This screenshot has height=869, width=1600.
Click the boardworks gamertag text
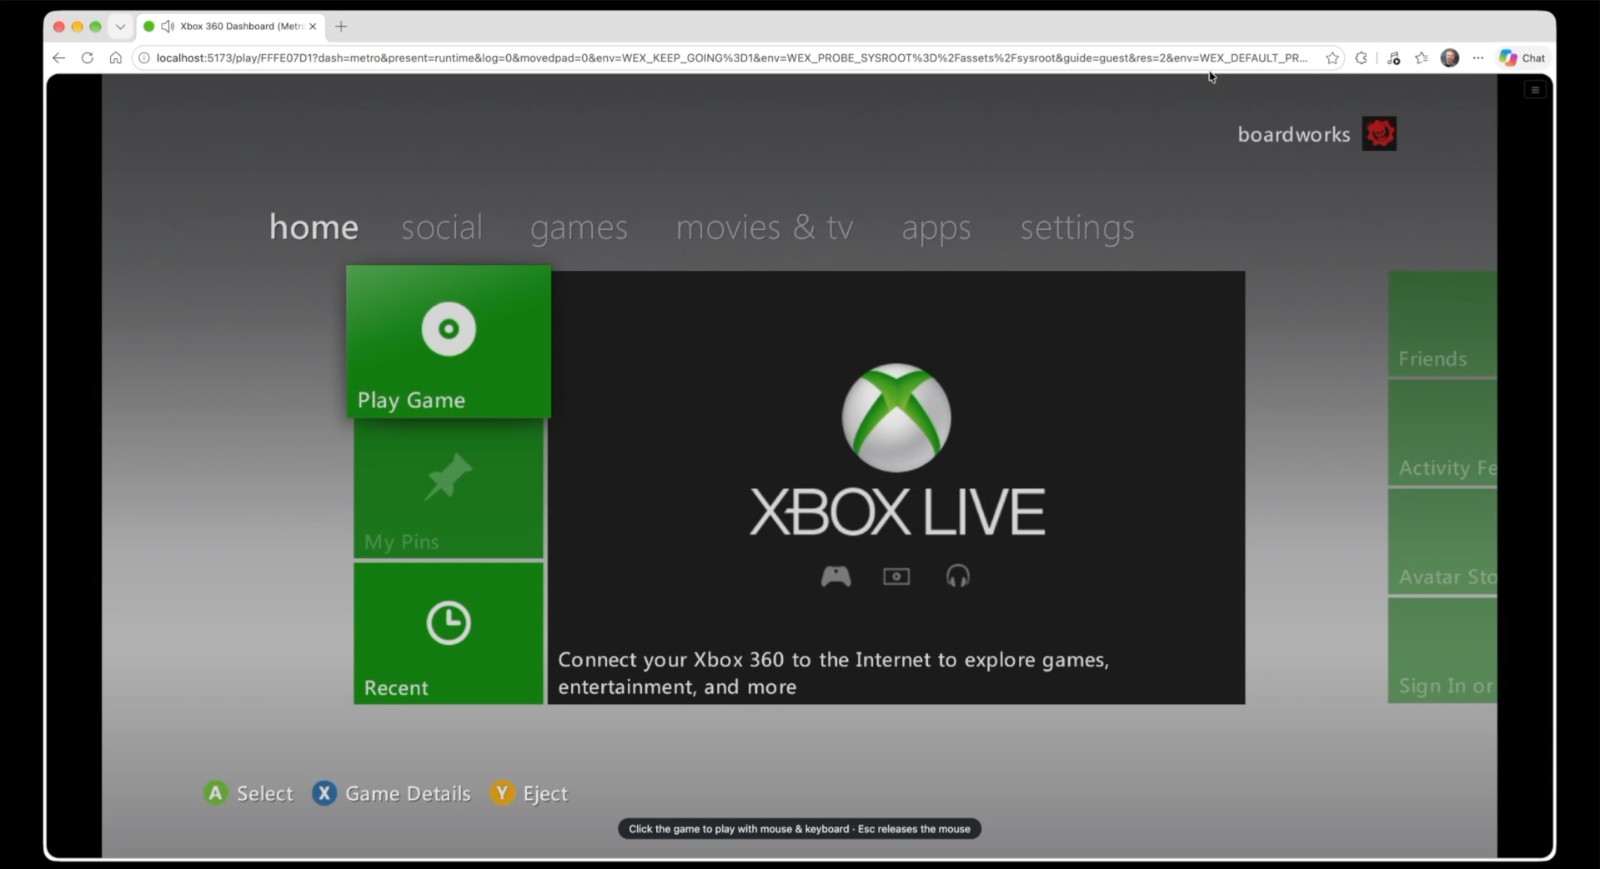1294,134
